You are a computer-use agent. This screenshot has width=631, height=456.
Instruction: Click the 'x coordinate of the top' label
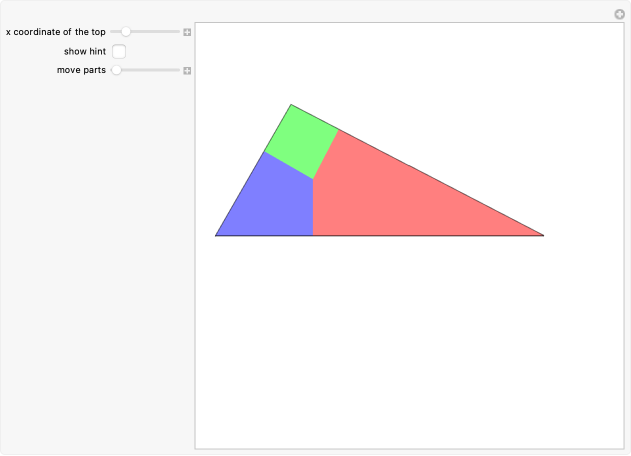coord(56,32)
